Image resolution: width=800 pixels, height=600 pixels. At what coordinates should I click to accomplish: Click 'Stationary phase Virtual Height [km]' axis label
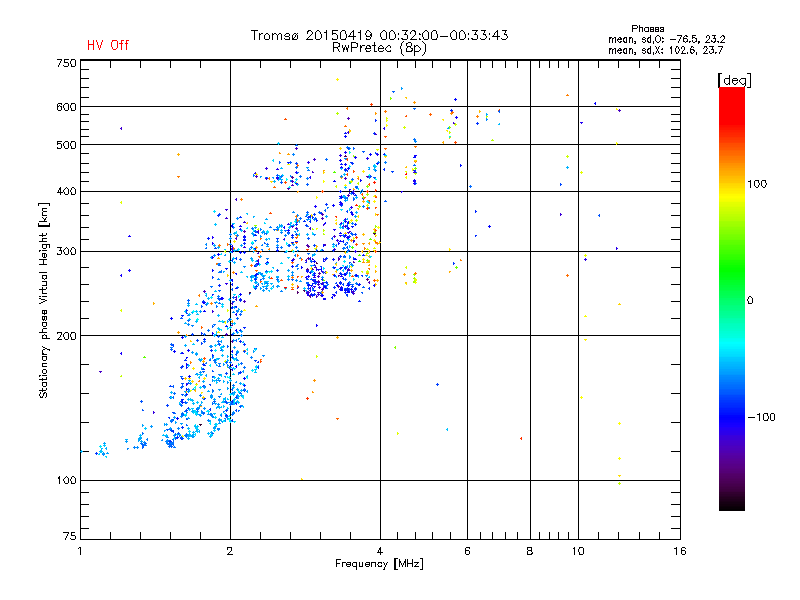click(44, 301)
